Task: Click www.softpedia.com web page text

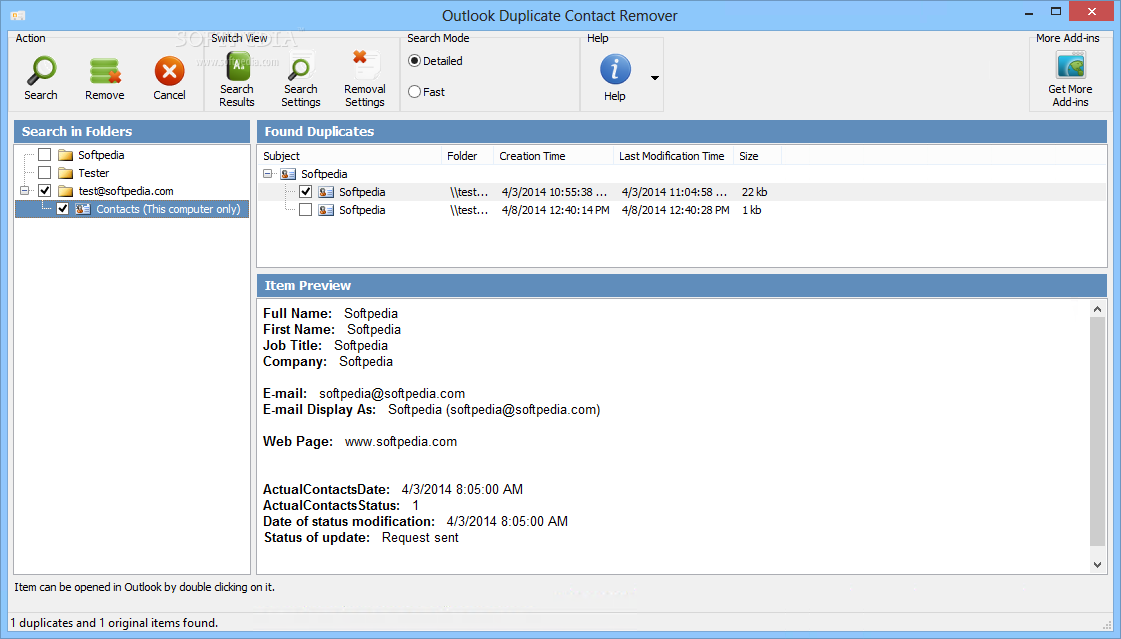Action: (400, 442)
